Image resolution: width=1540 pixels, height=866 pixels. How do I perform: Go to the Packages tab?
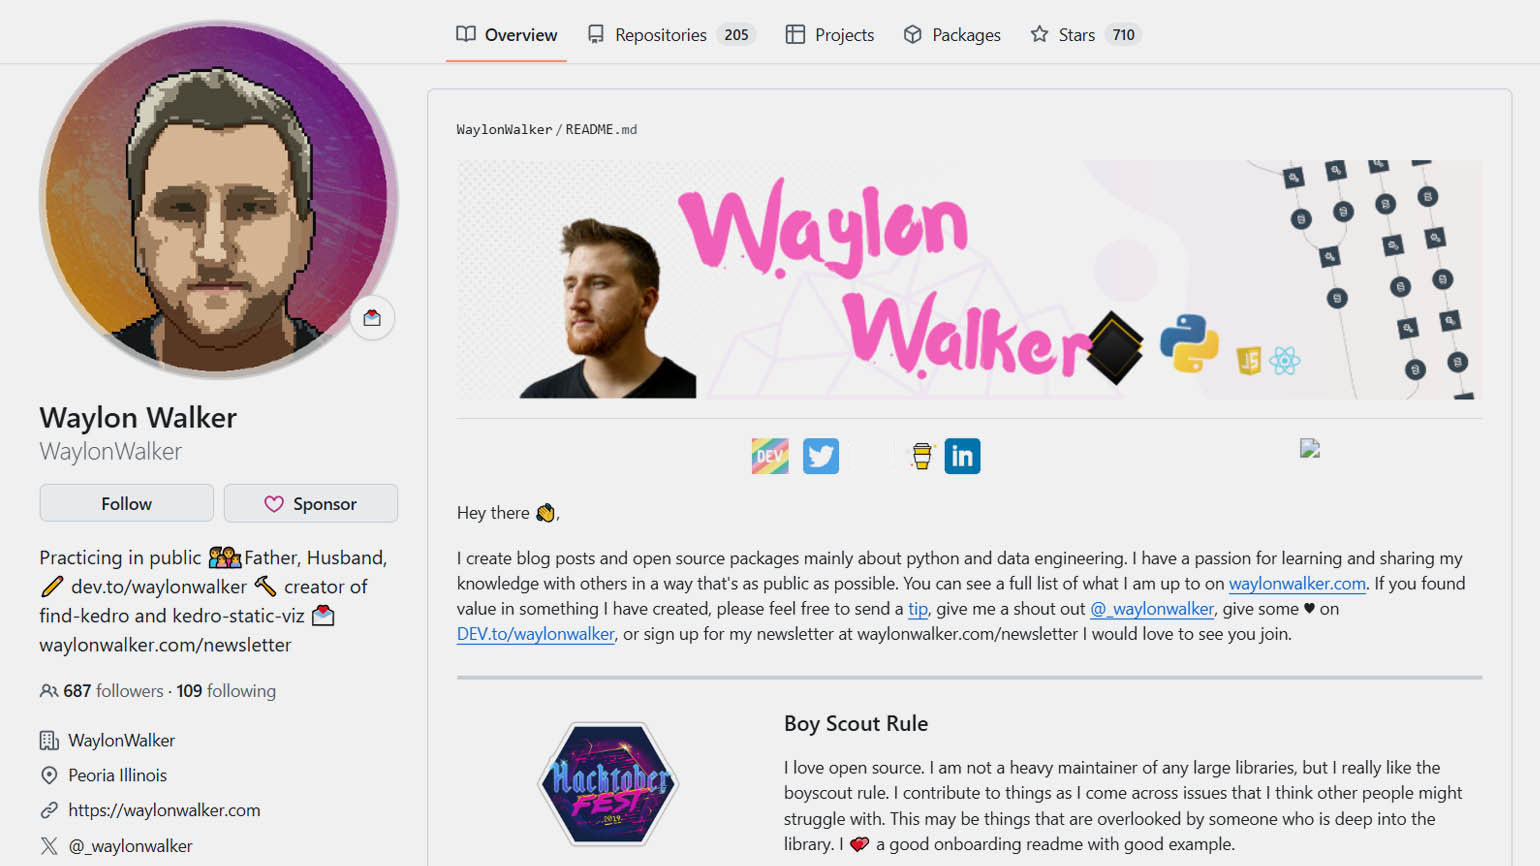click(x=952, y=35)
